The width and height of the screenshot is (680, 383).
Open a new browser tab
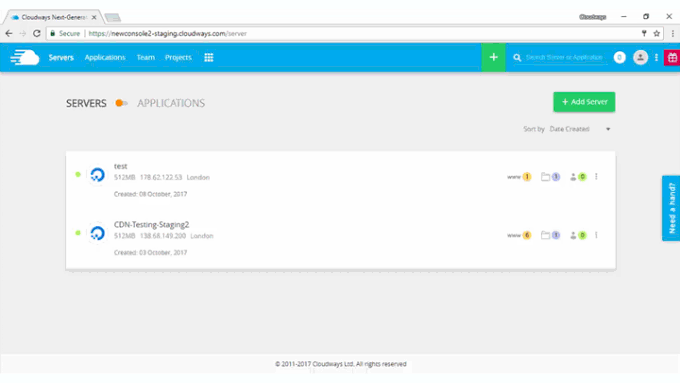(112, 18)
